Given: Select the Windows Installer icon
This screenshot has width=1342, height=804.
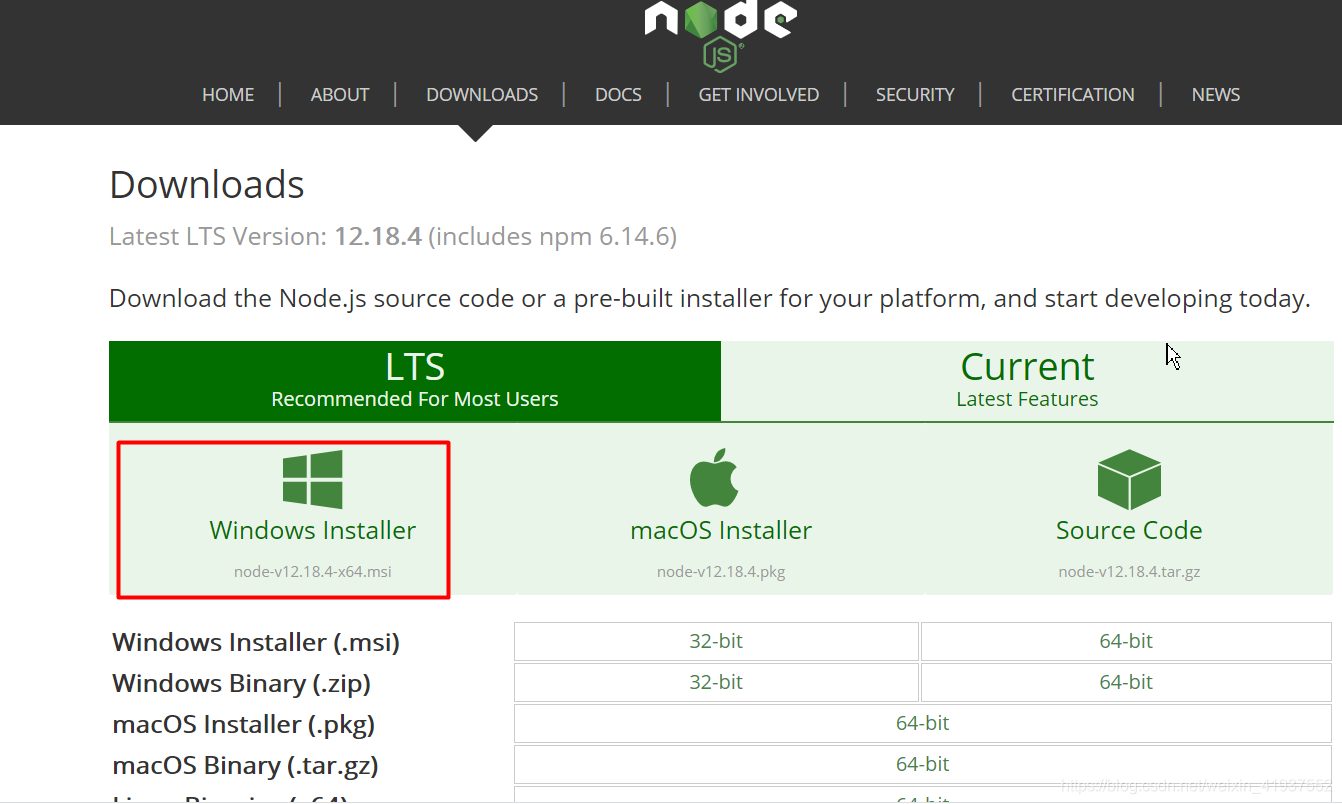Looking at the screenshot, I should (313, 479).
